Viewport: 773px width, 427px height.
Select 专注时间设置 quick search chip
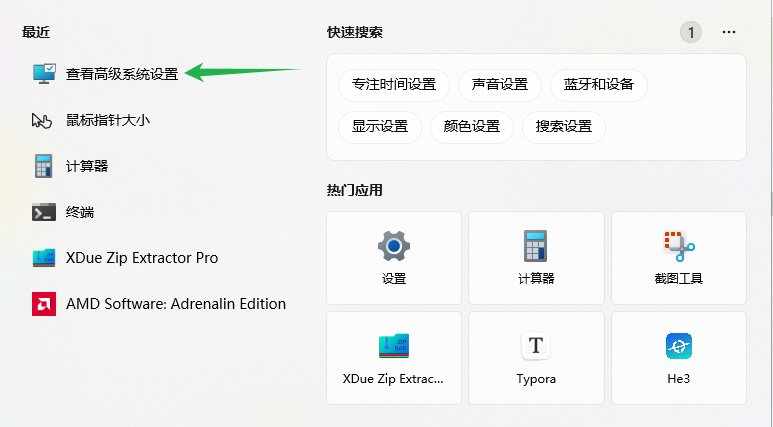pos(394,85)
